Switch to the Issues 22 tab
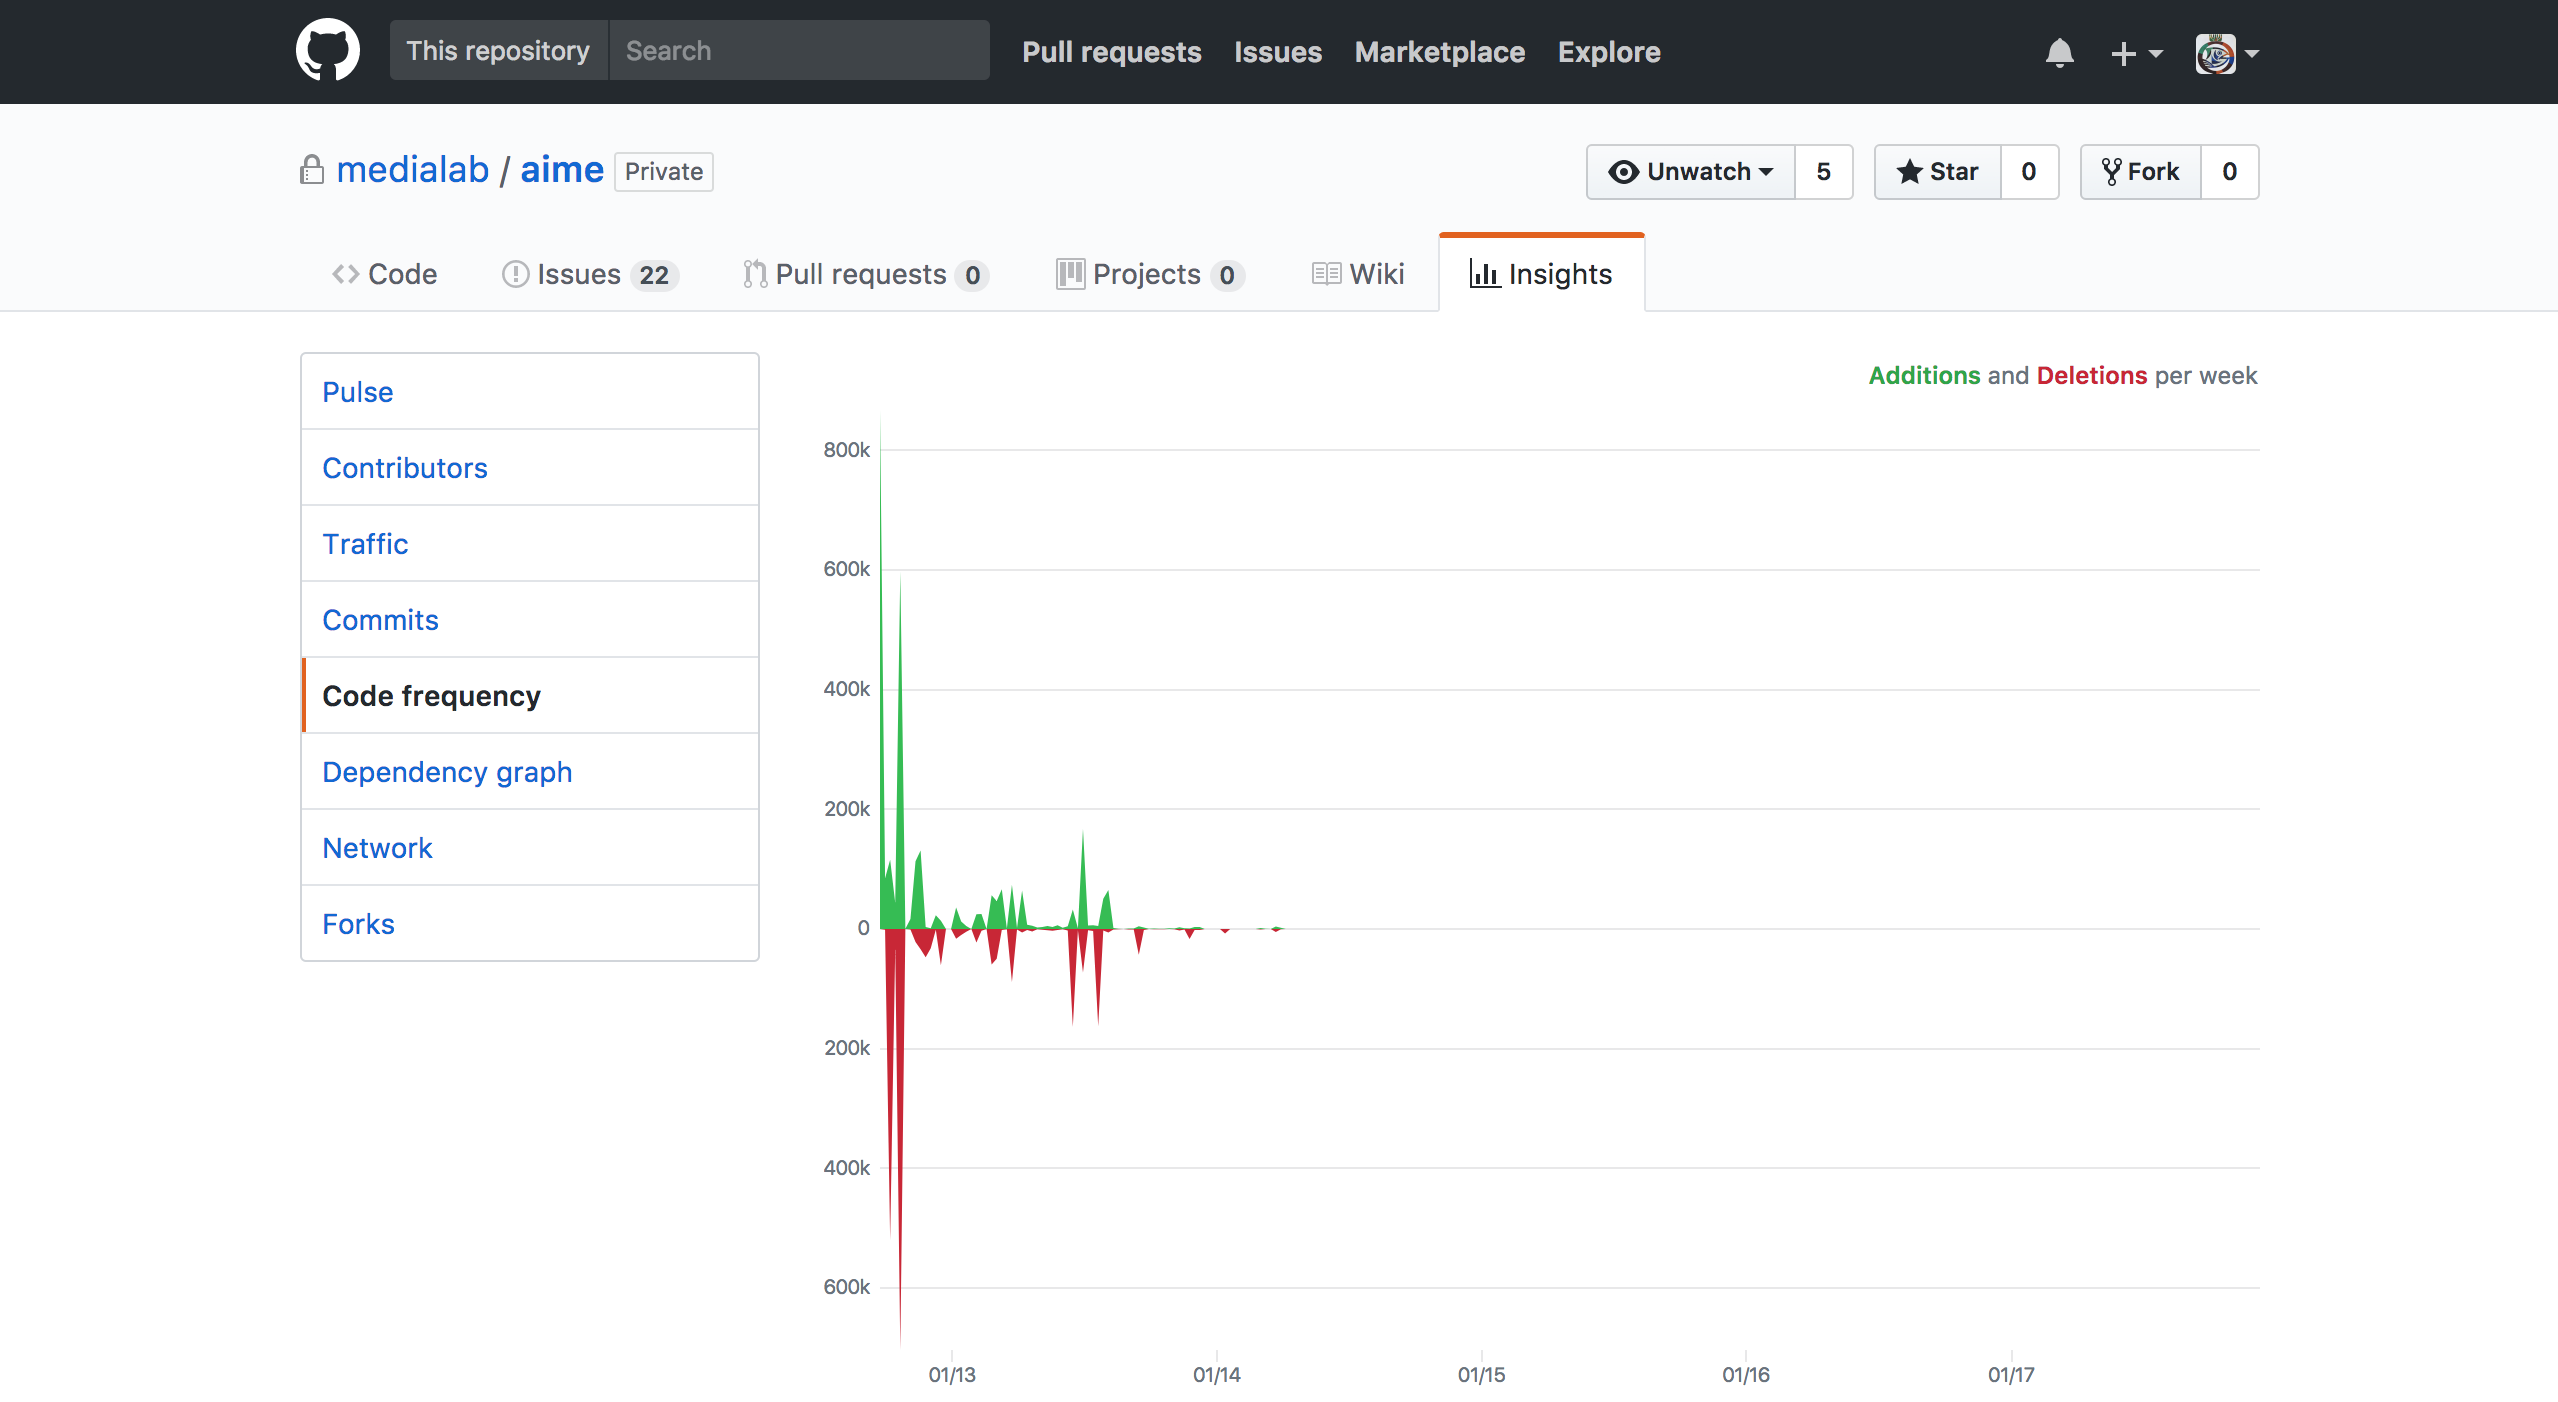This screenshot has height=1402, width=2558. pyautogui.click(x=590, y=274)
